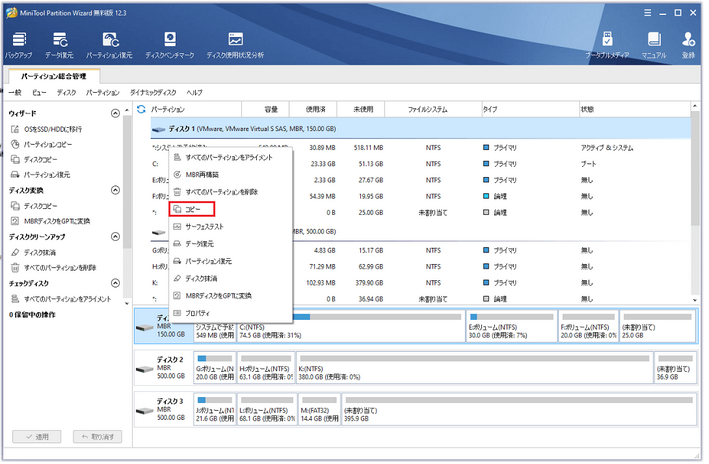The height and width of the screenshot is (464, 709).
Task: Launch データ復元 from the top toolbar
Action: pos(59,45)
